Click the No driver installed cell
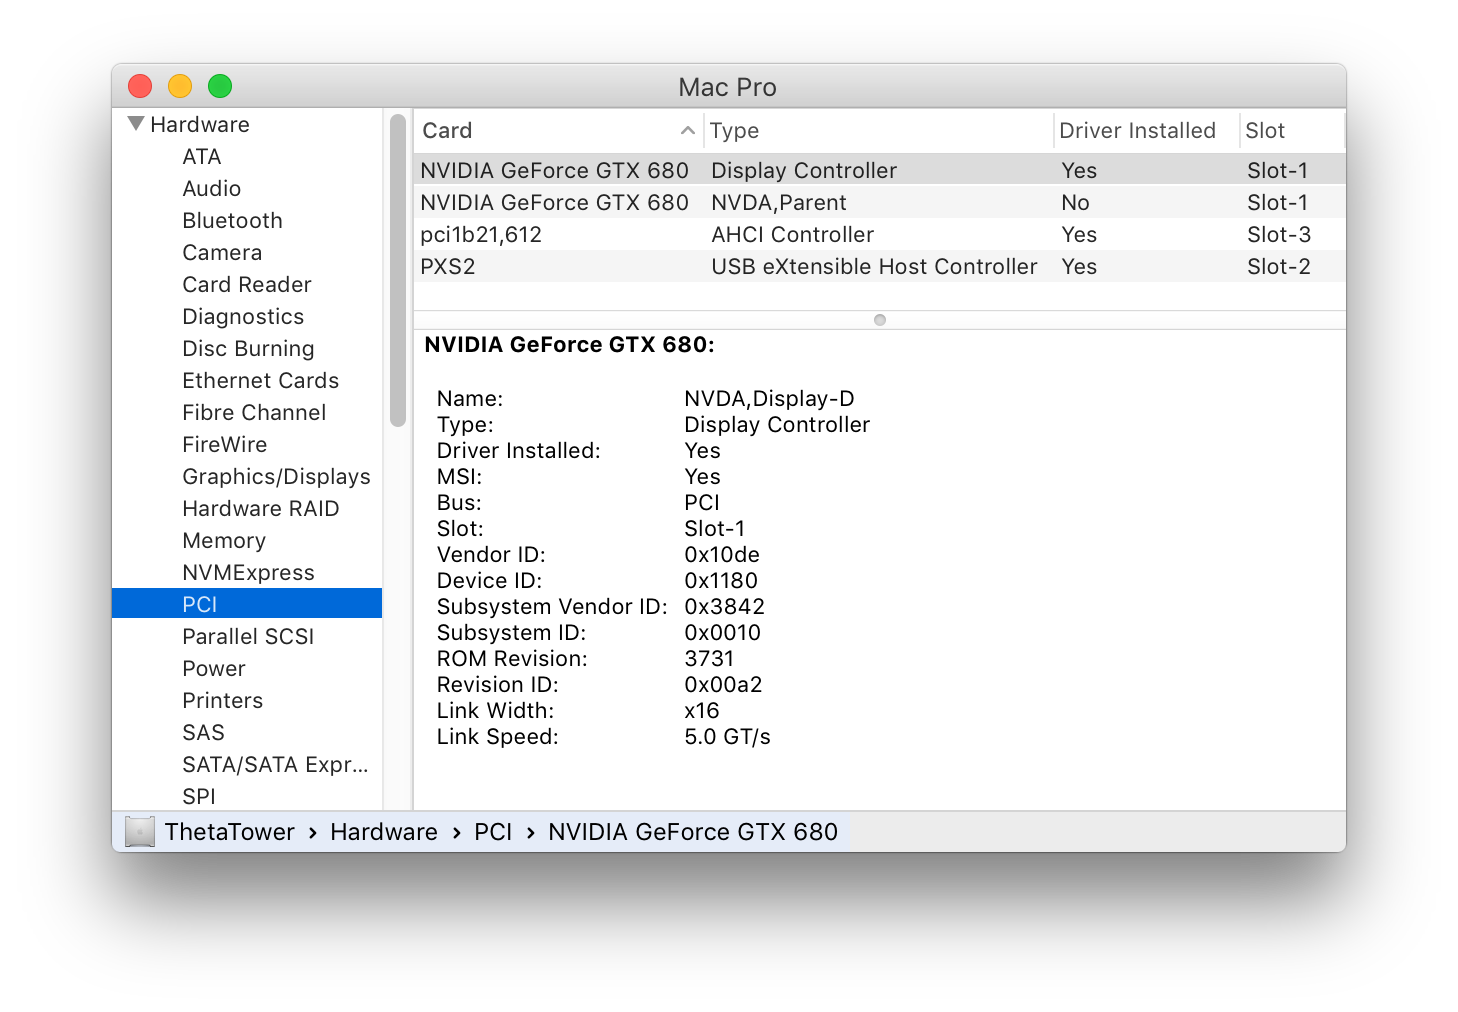 click(x=1075, y=202)
